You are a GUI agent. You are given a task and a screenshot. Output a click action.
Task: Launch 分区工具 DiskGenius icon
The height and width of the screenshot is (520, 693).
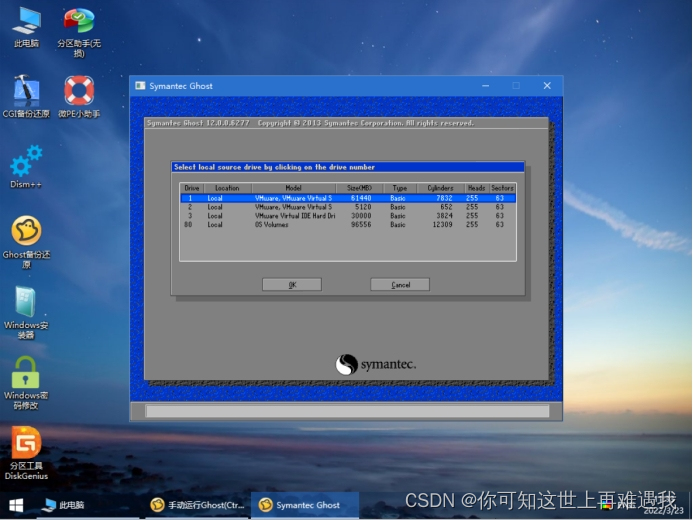click(26, 453)
